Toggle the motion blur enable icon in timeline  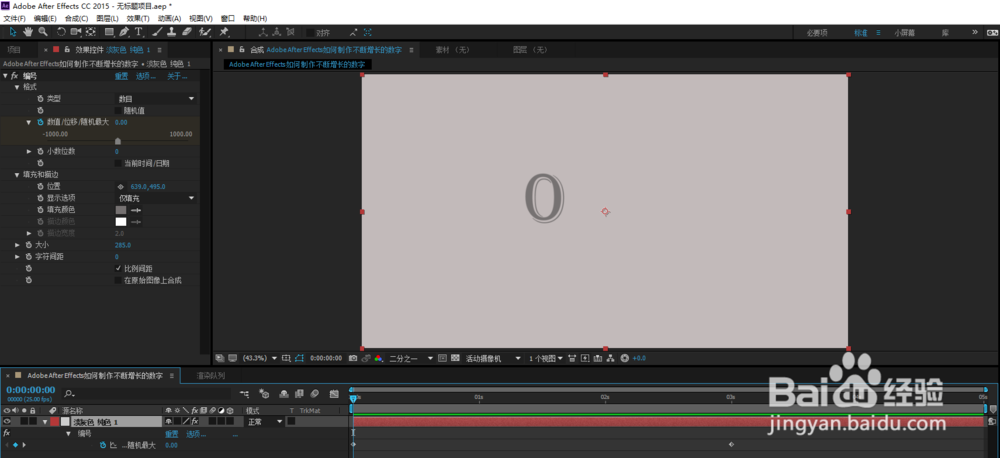[315, 394]
